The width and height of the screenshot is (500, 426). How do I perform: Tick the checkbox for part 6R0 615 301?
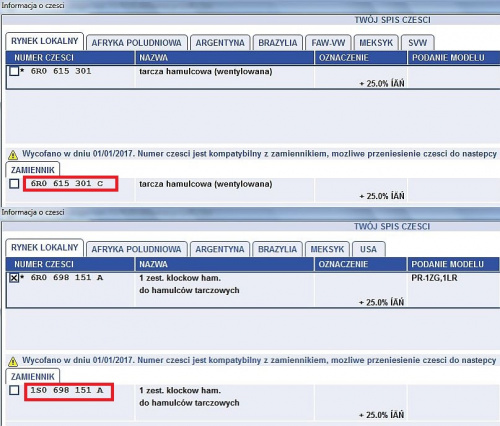14,71
